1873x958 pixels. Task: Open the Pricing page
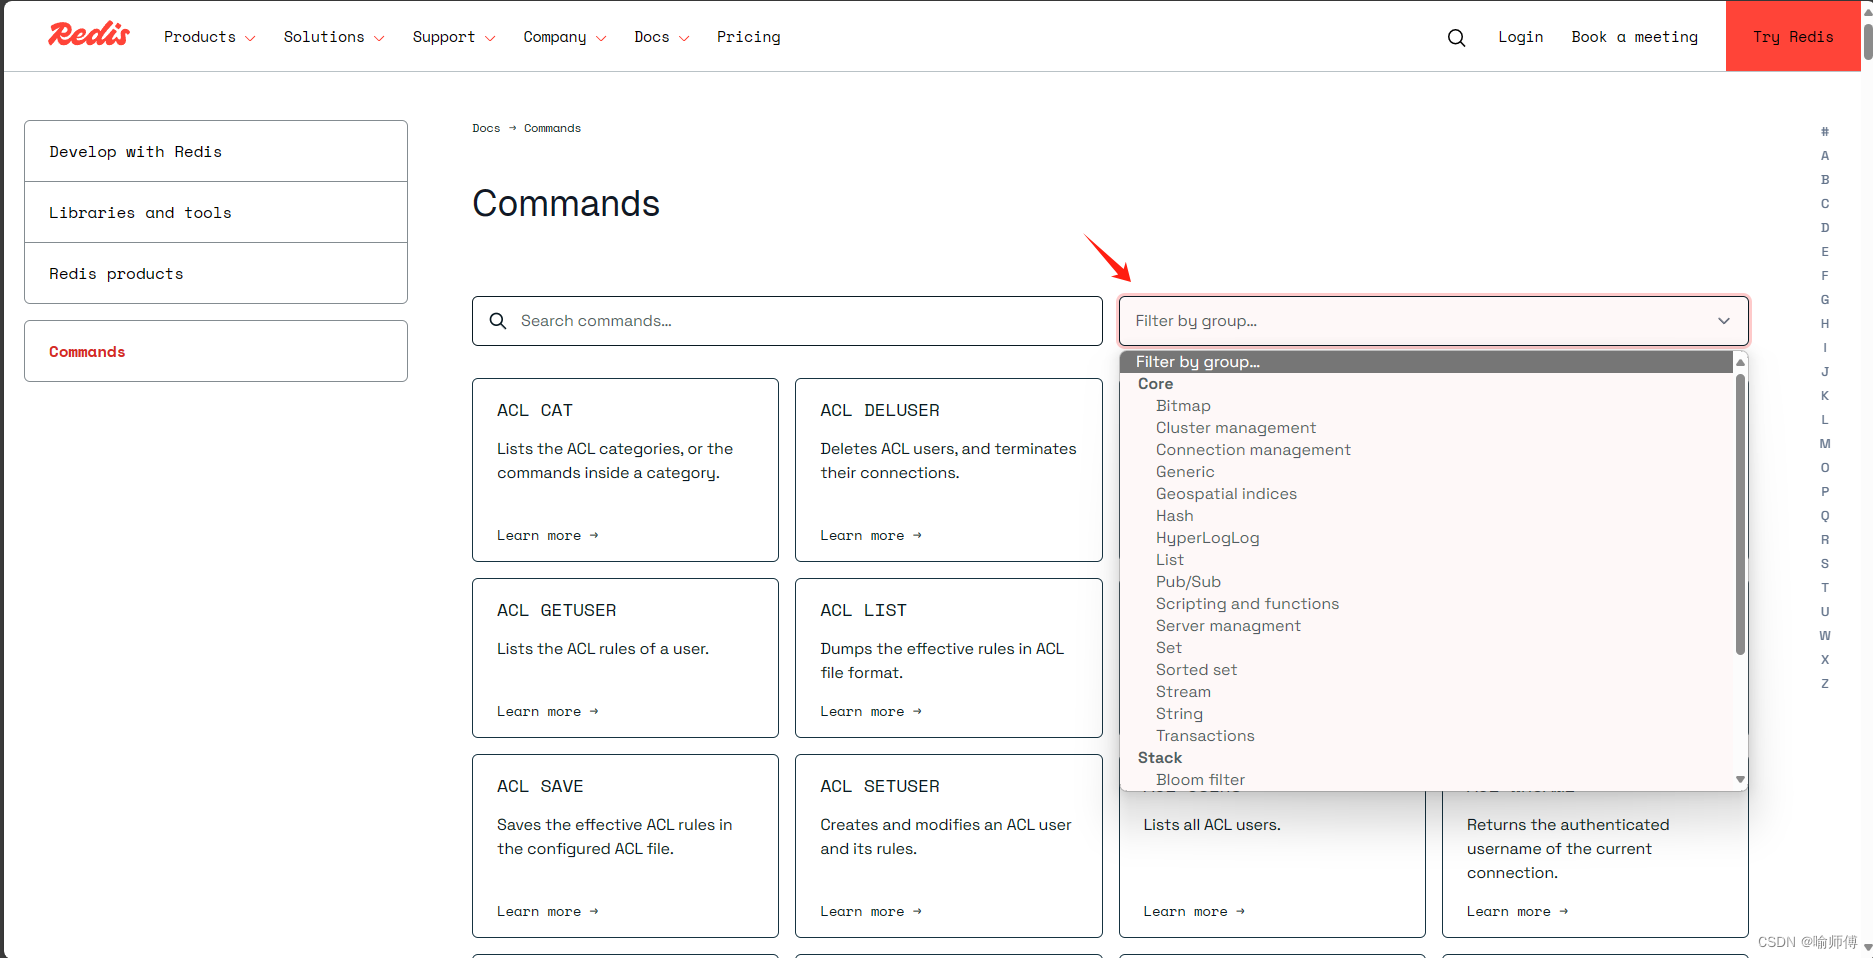pyautogui.click(x=748, y=37)
